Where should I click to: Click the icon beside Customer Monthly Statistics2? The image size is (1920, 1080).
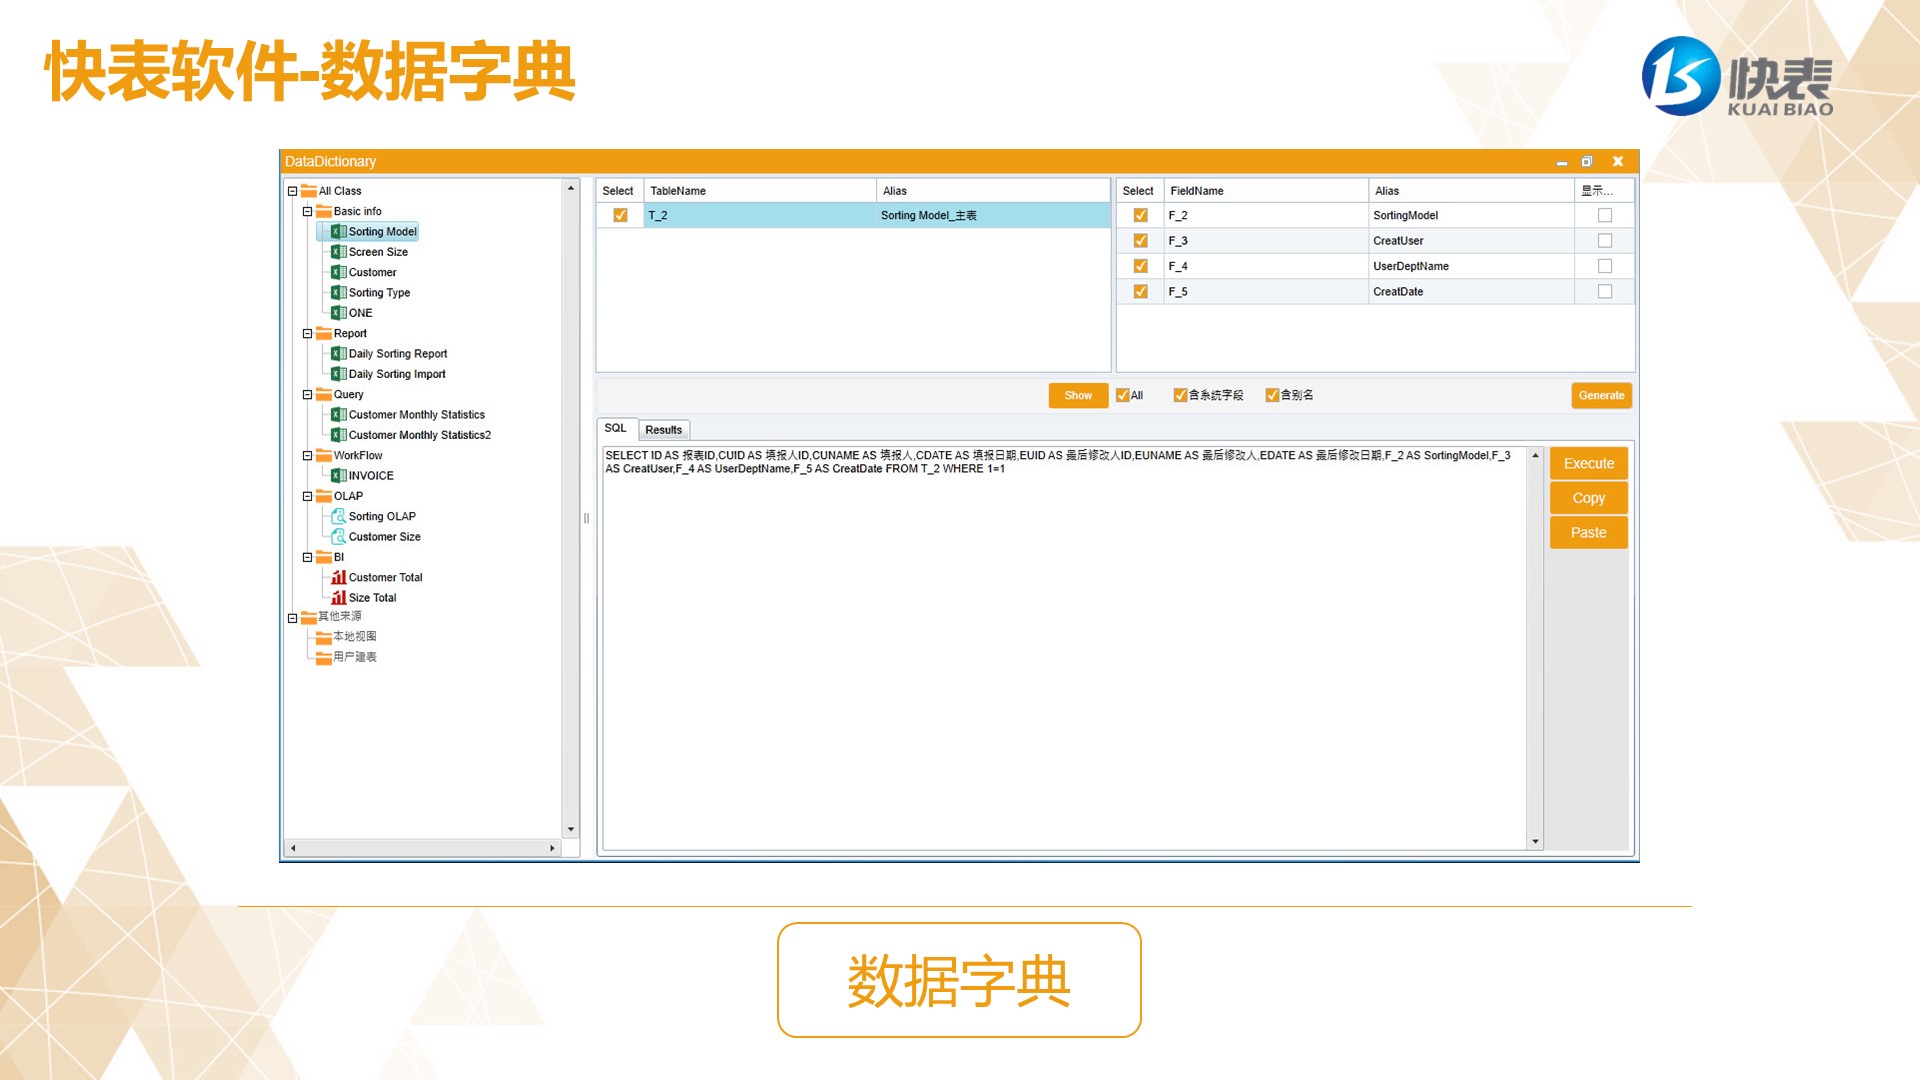[x=339, y=435]
